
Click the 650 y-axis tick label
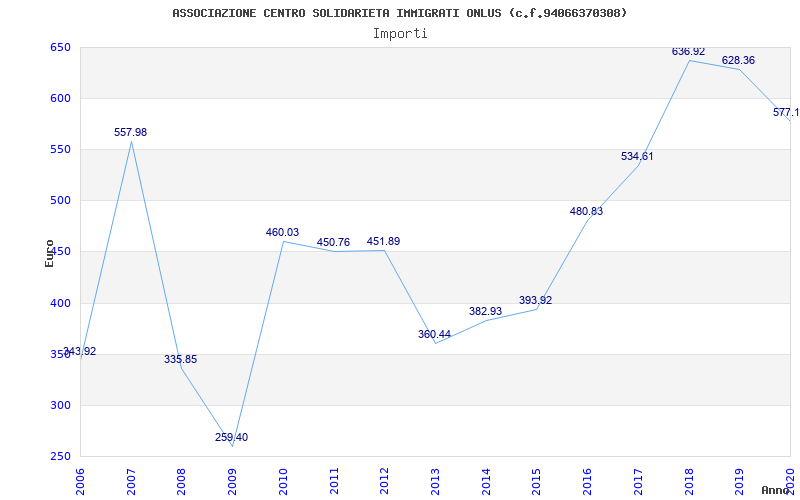pos(60,47)
